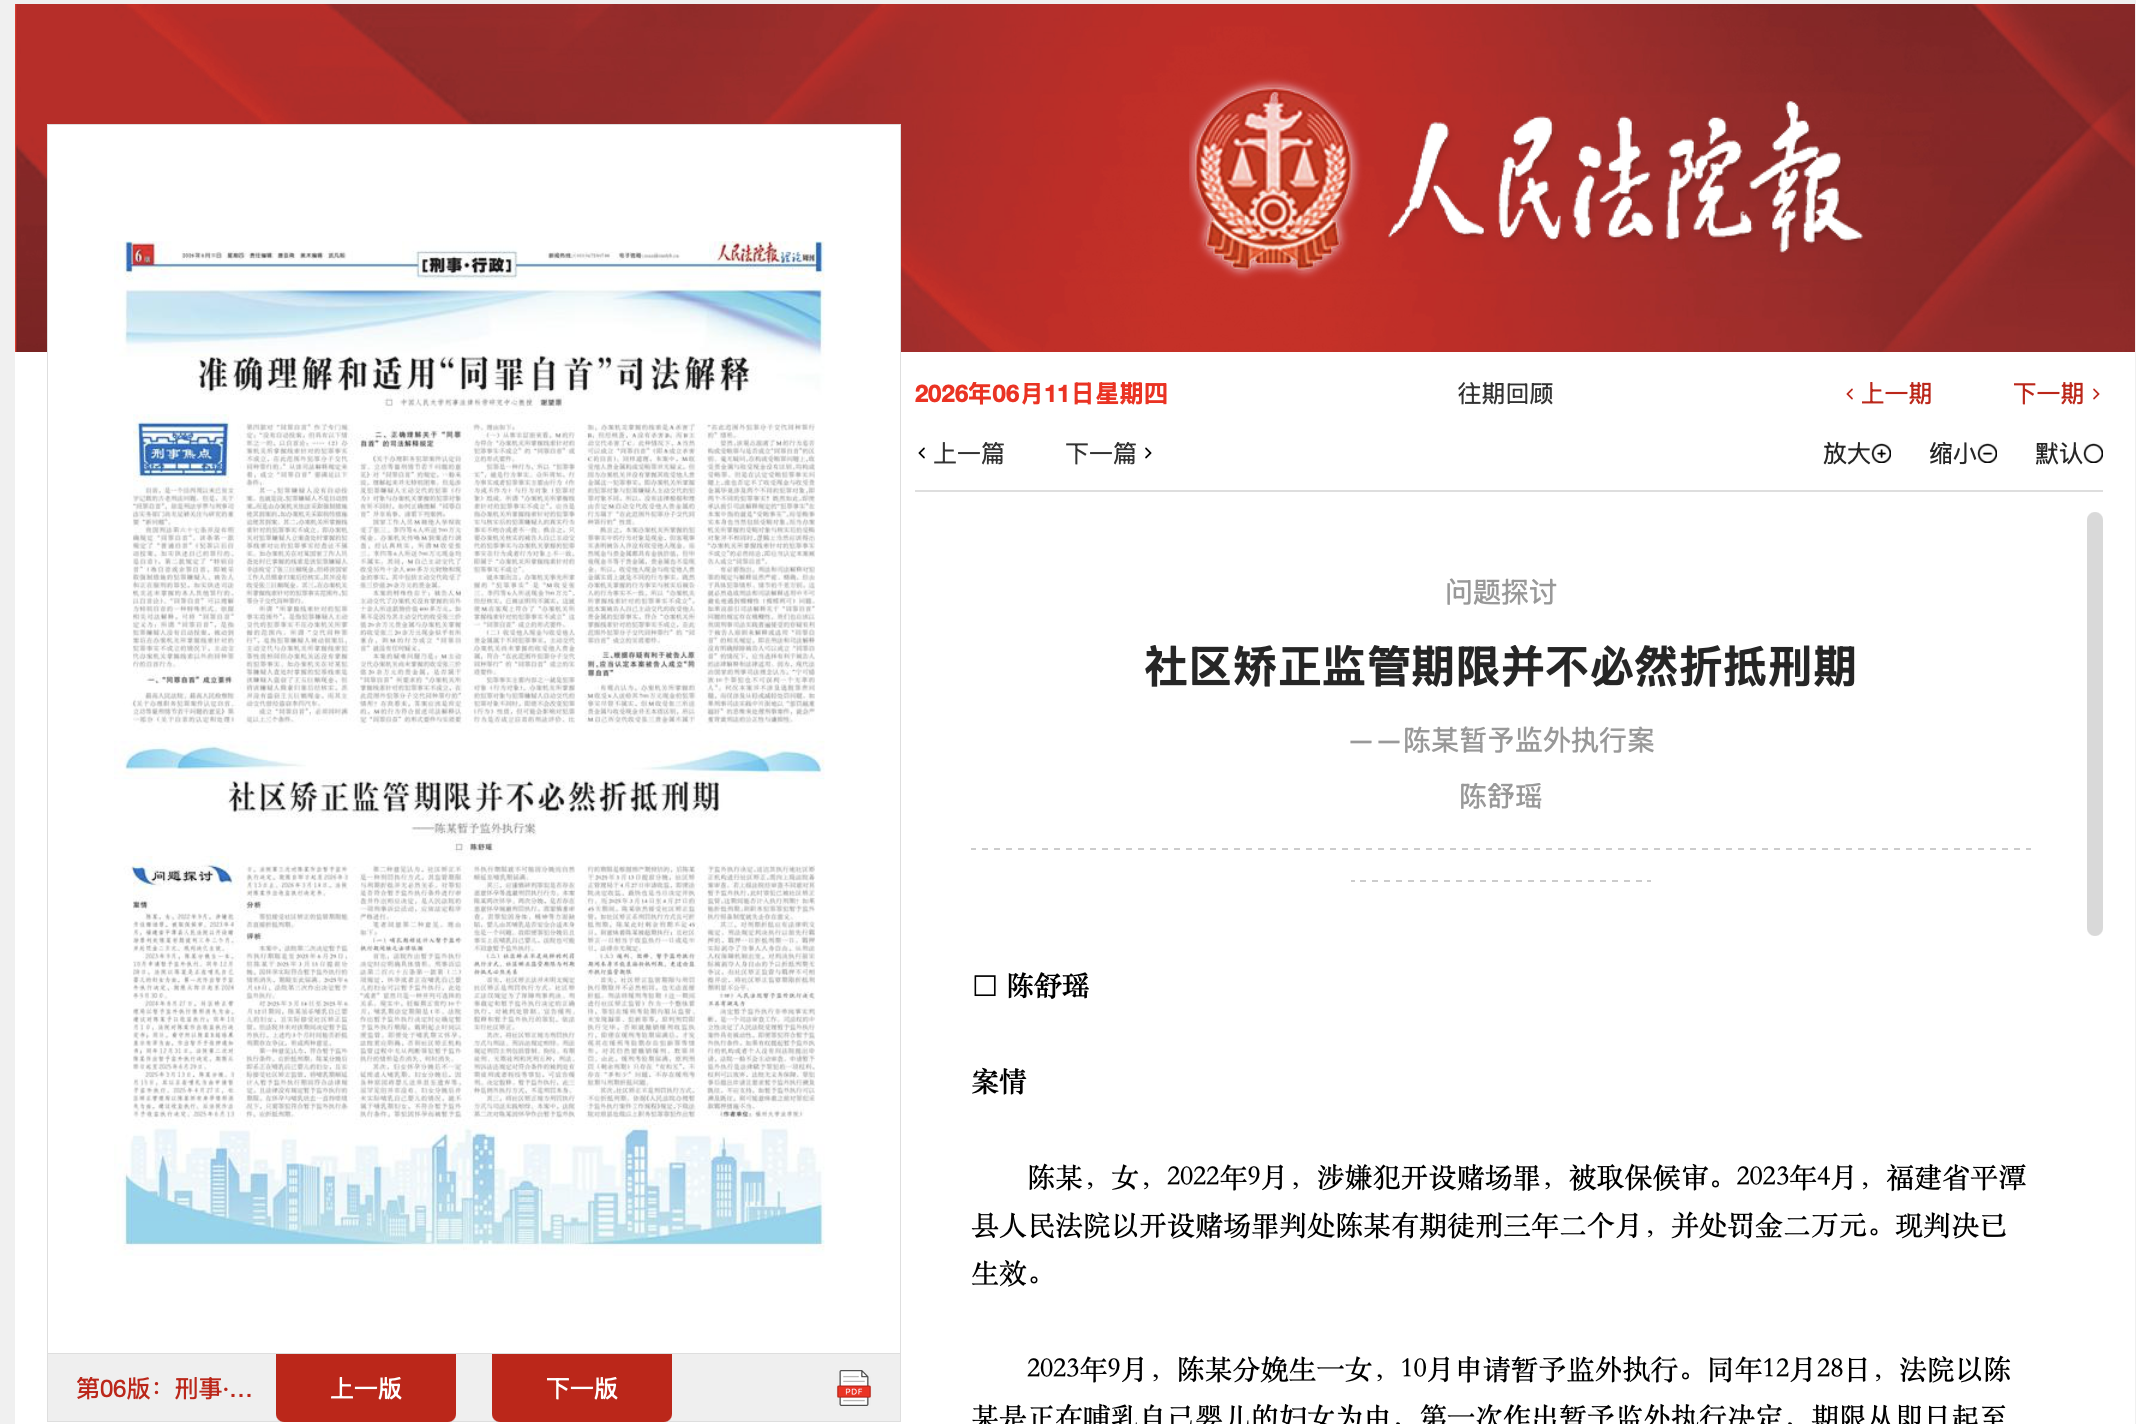
Task: Go to previous issue 上一期
Action: [x=1888, y=393]
